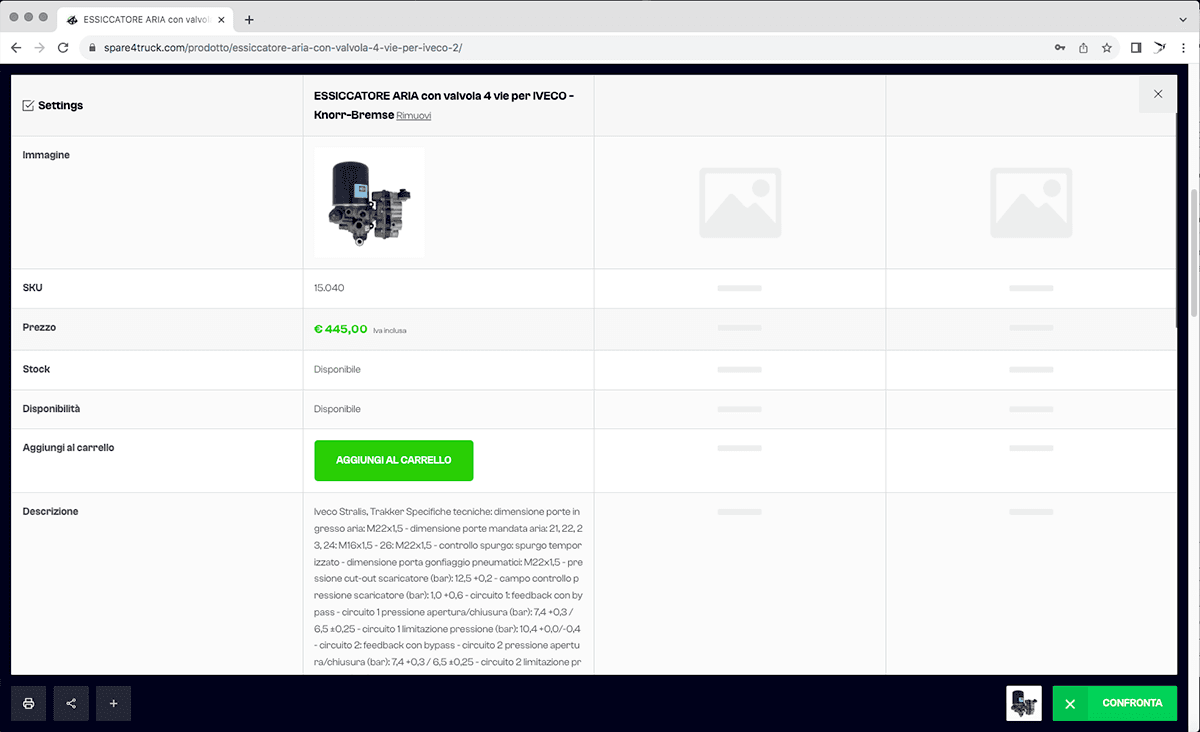Click the Prezzo row label

pyautogui.click(x=40, y=327)
